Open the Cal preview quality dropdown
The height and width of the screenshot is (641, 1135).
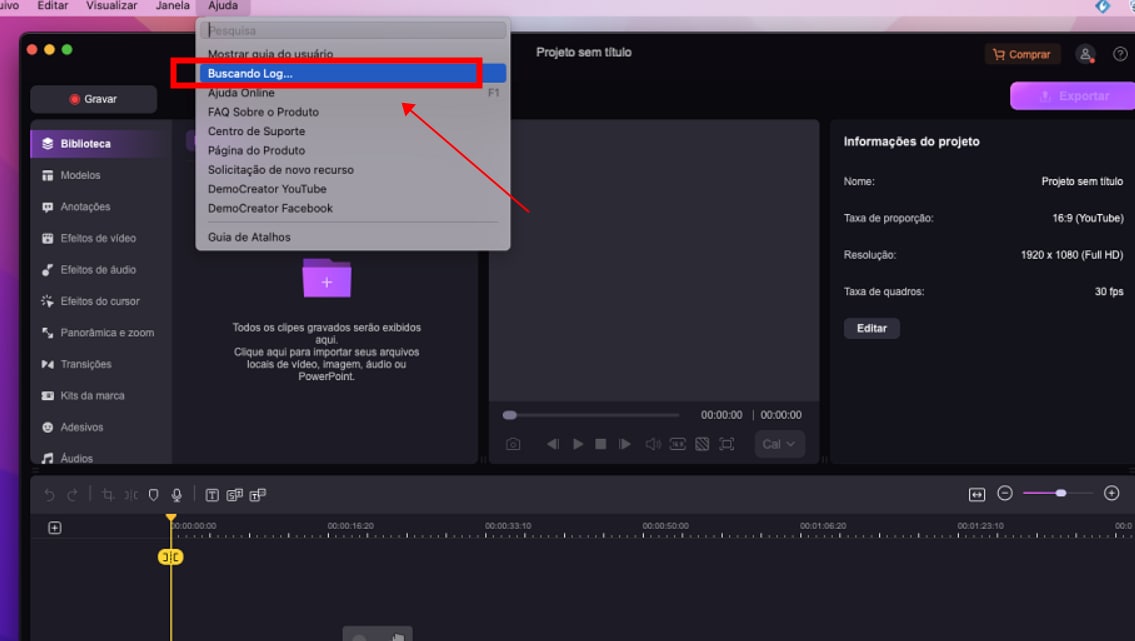click(779, 444)
